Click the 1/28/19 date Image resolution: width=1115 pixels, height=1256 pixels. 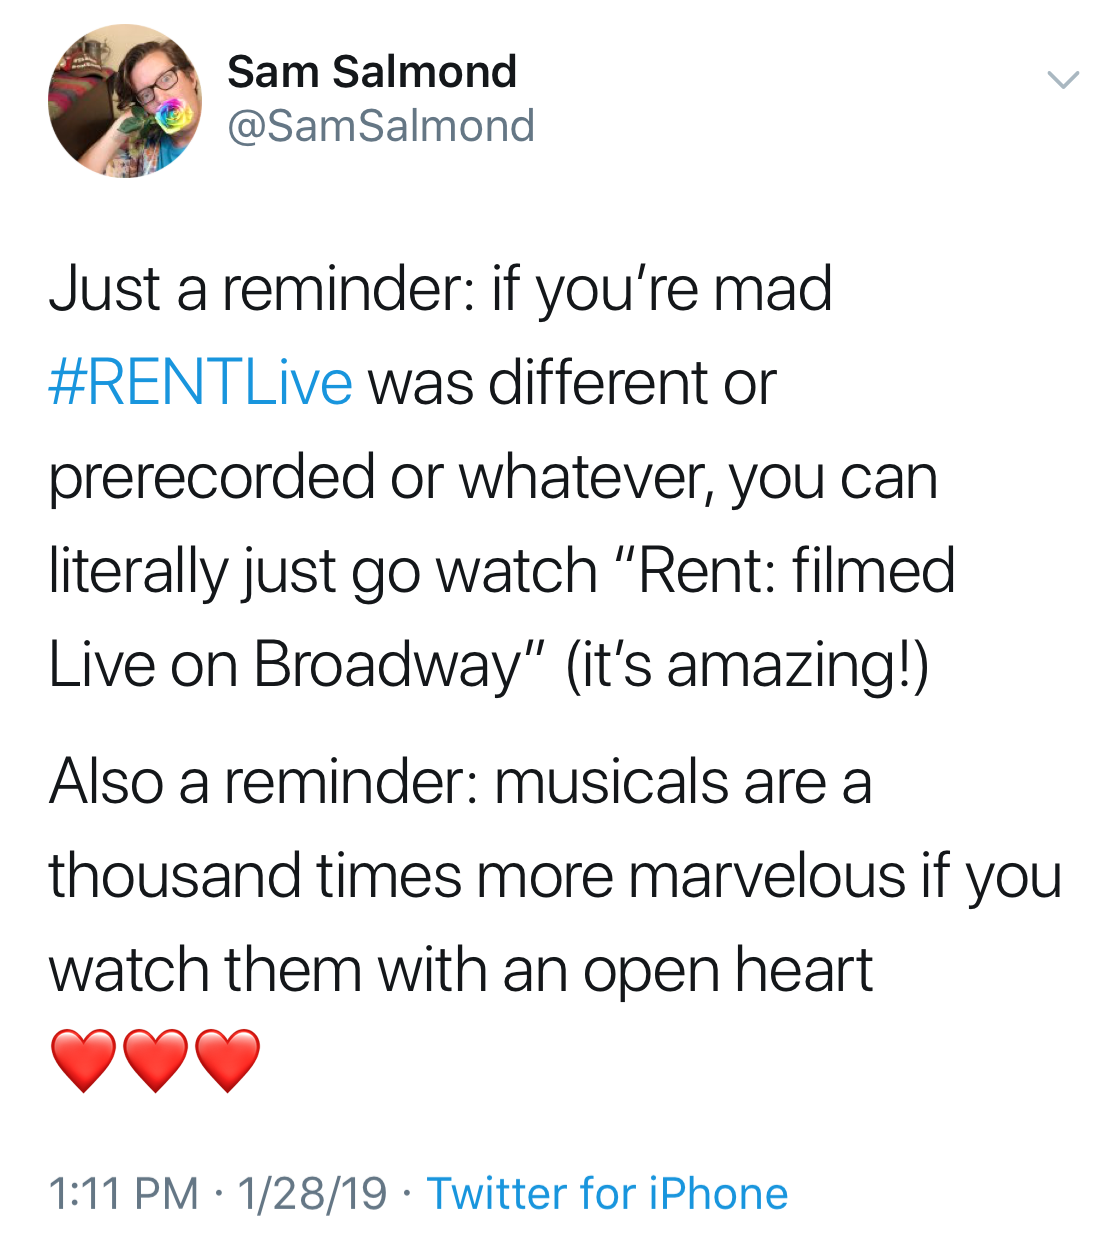(312, 1194)
